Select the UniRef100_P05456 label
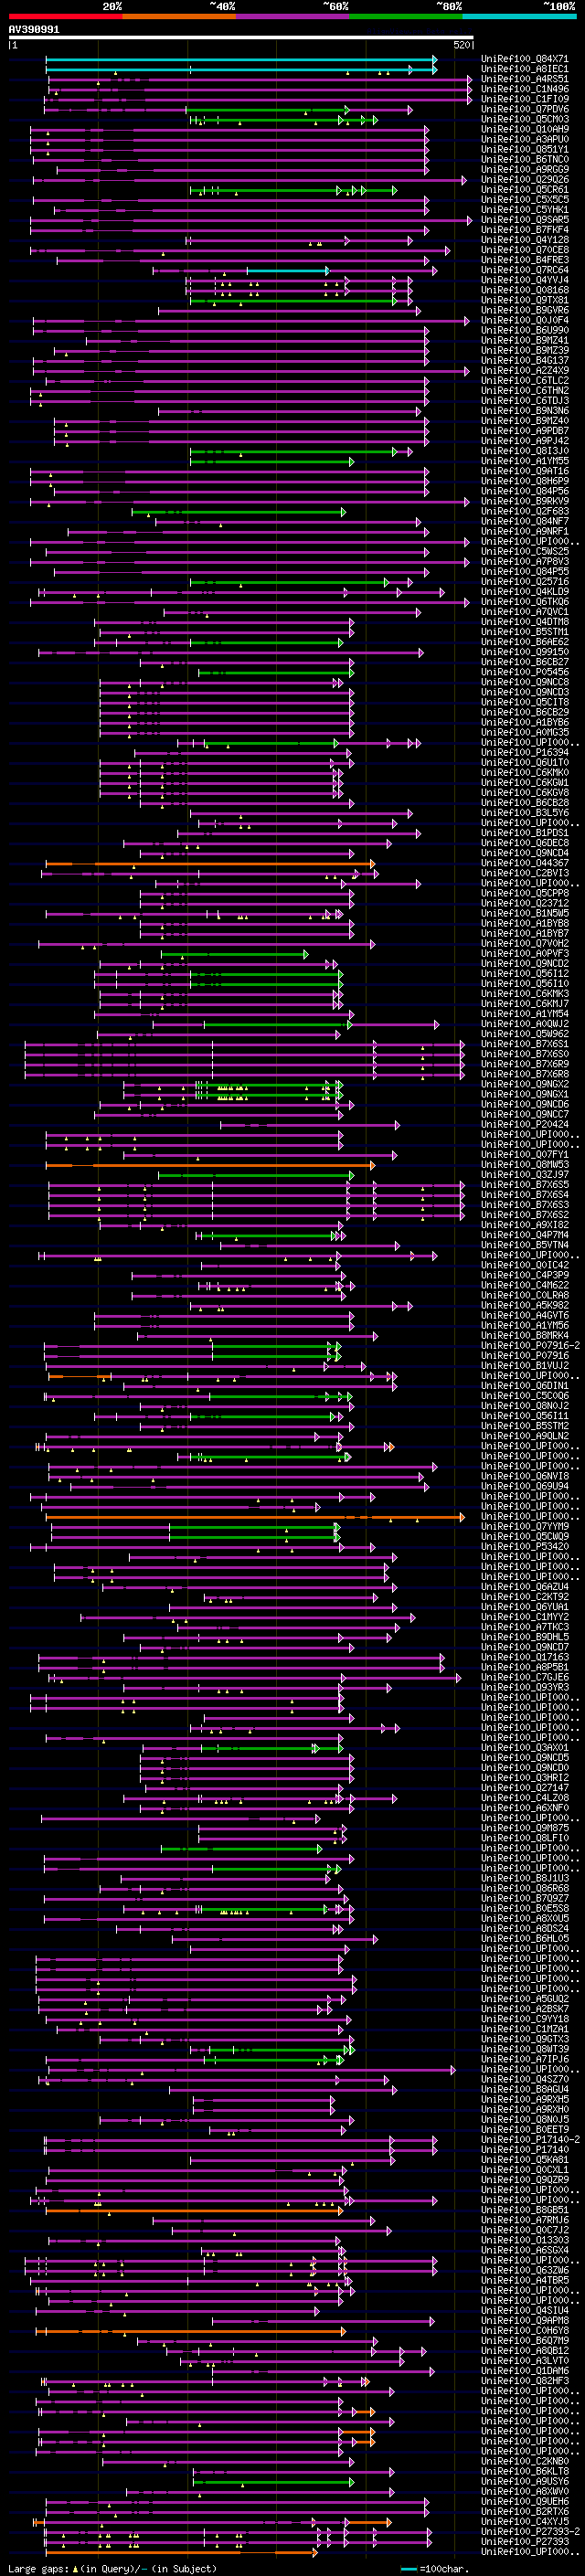585x2576 pixels. 524,672
